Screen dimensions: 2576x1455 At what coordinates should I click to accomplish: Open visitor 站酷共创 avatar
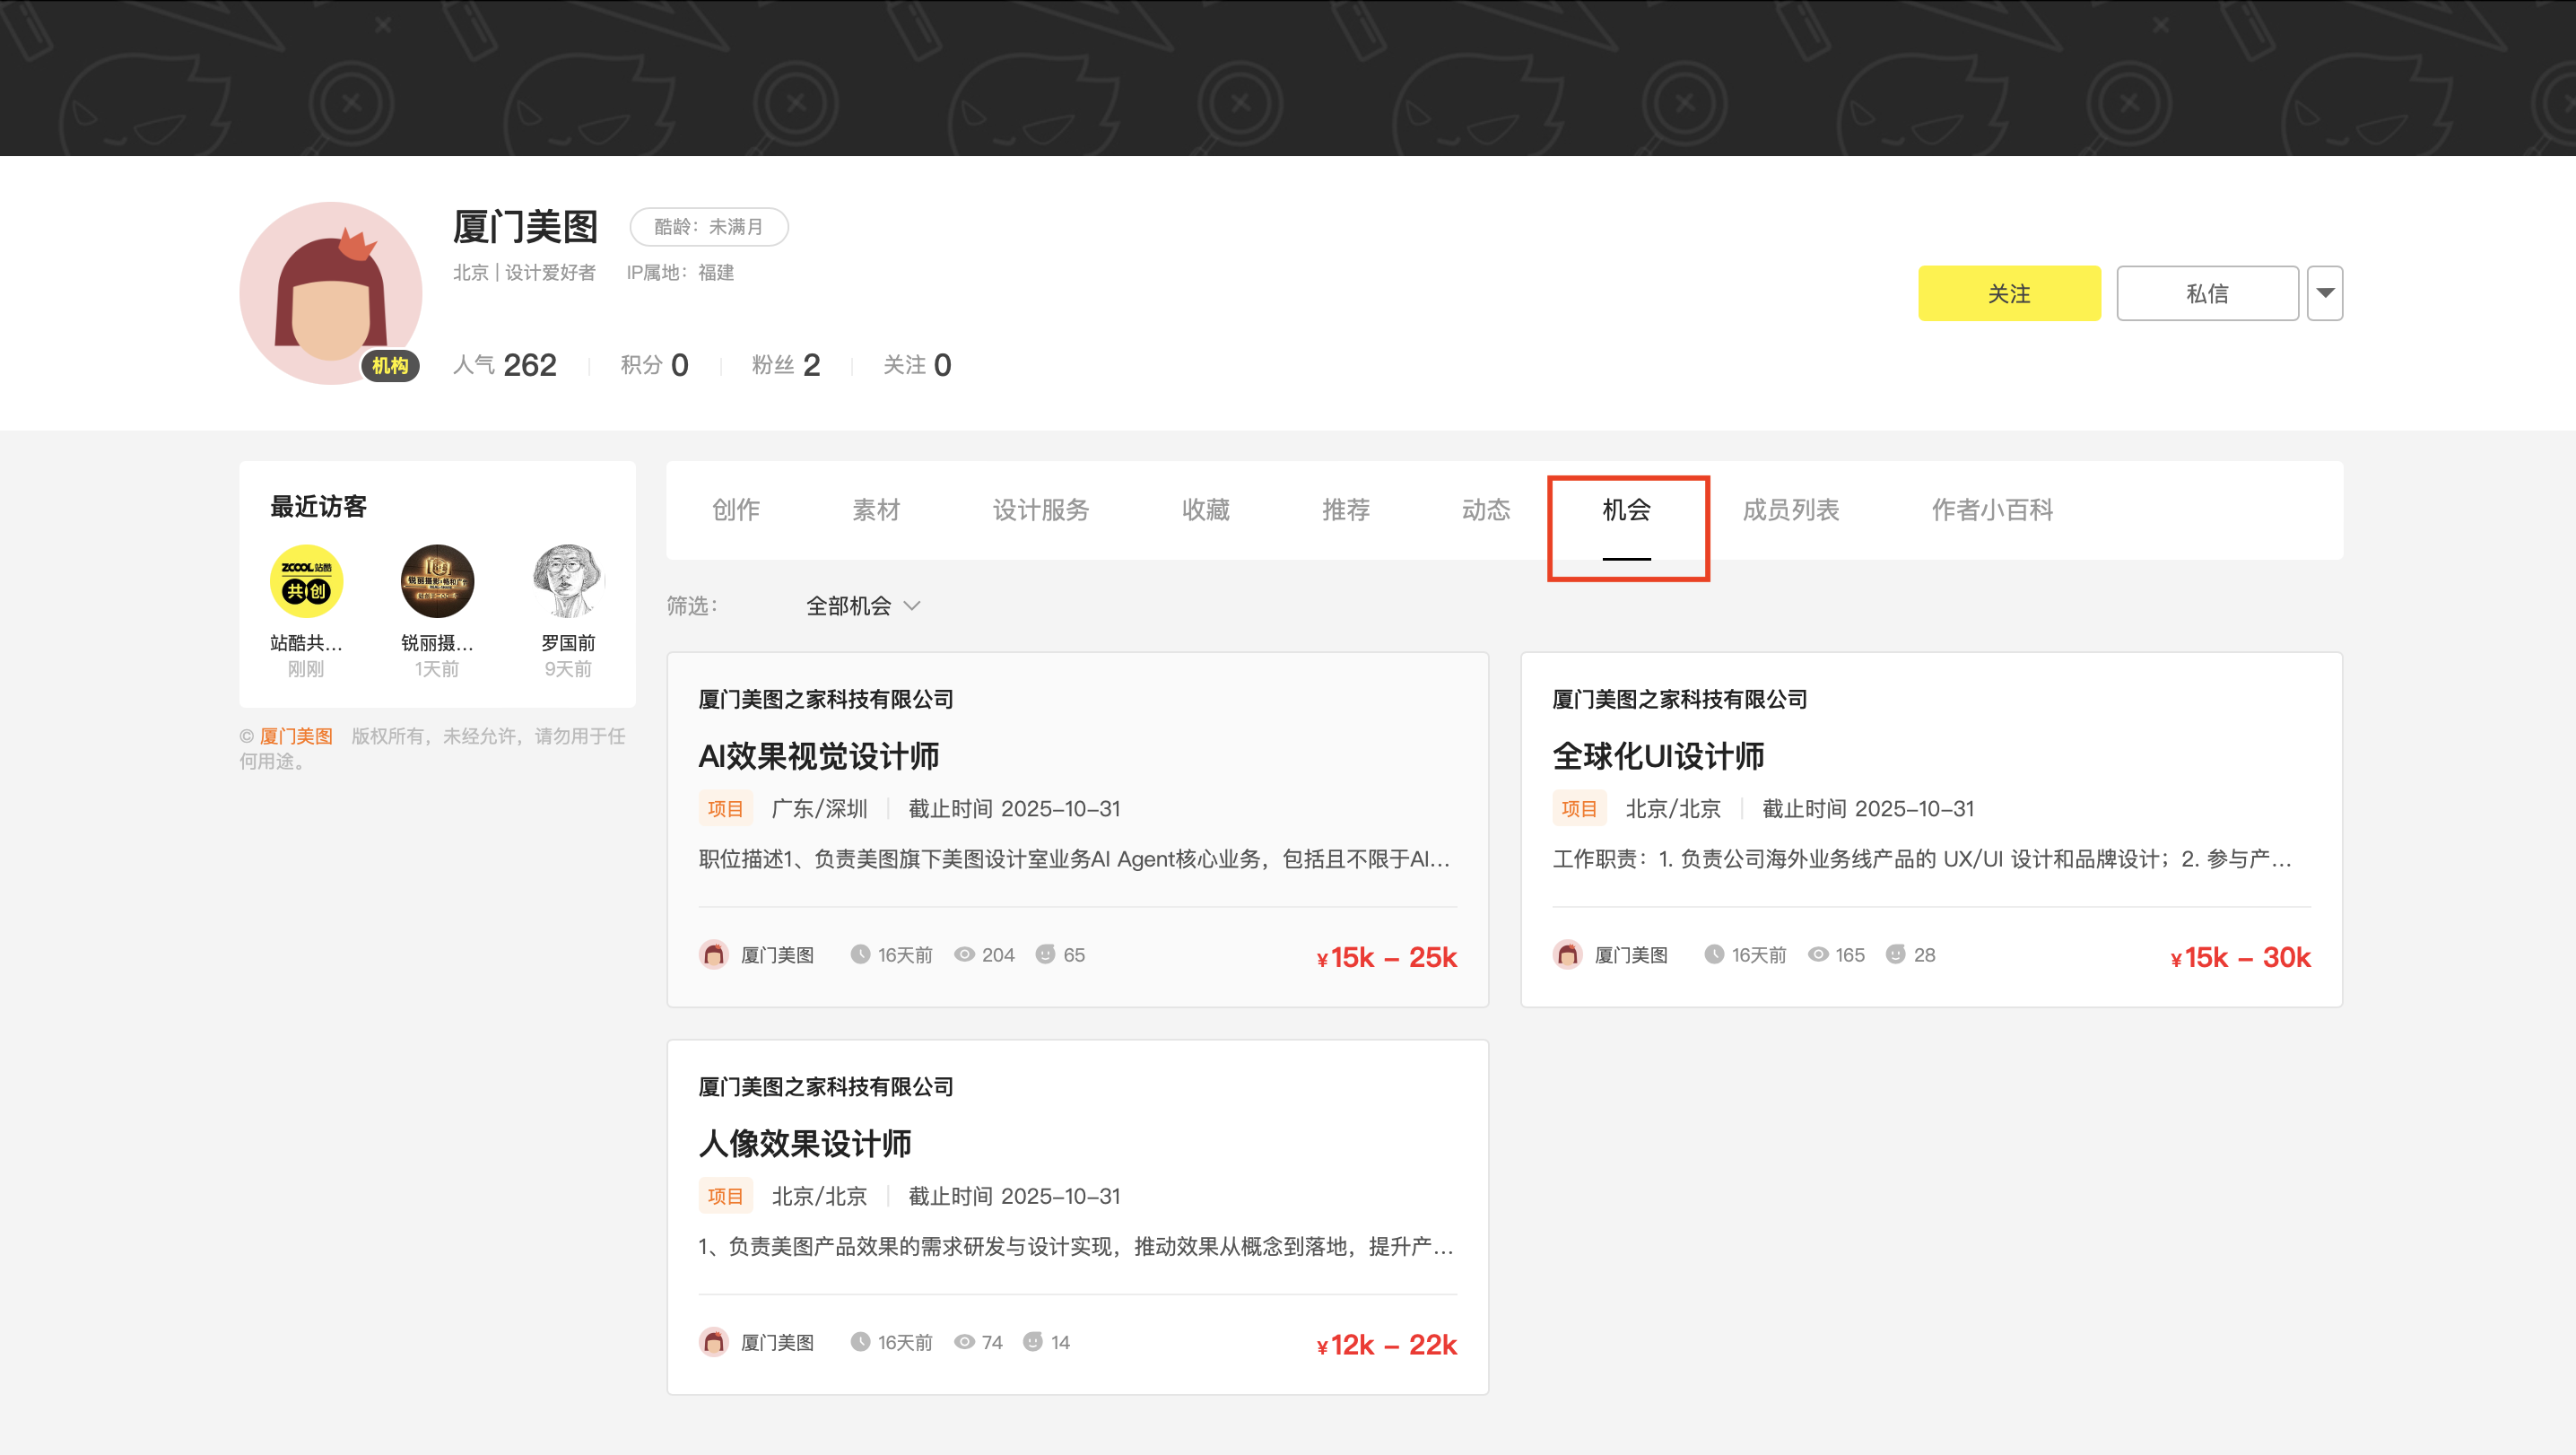point(306,581)
